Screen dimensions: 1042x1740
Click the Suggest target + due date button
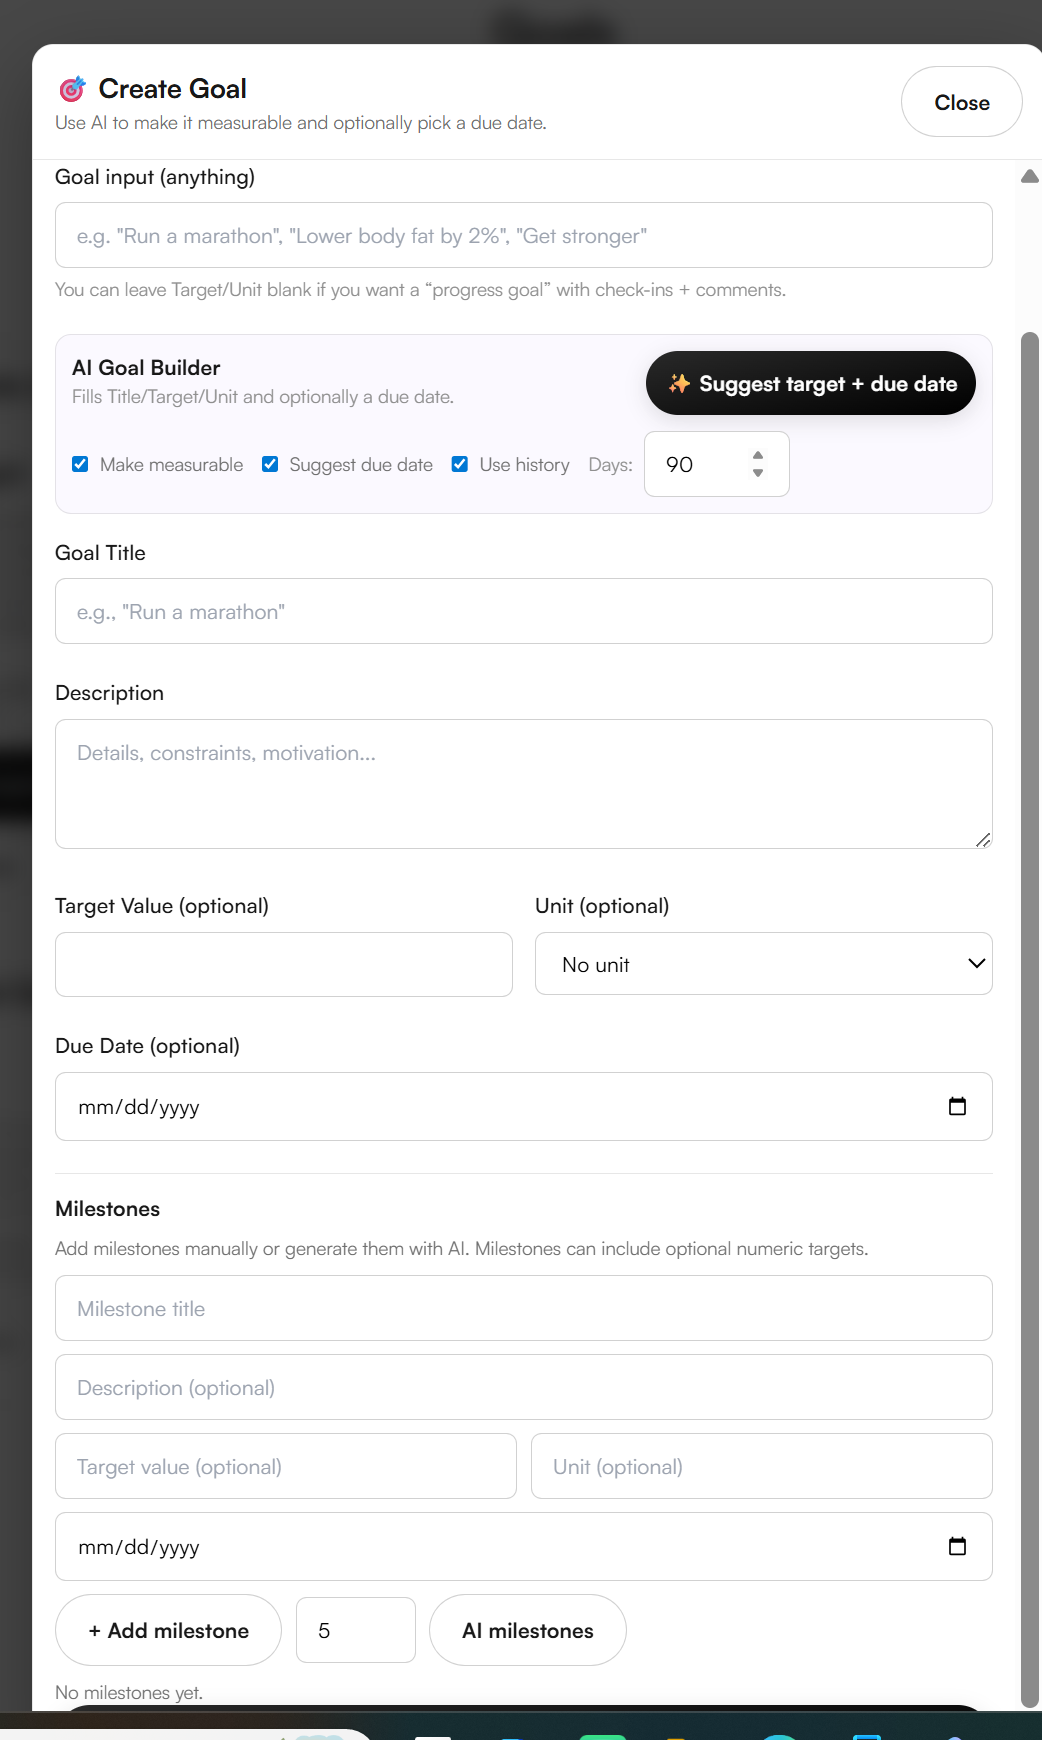(811, 383)
